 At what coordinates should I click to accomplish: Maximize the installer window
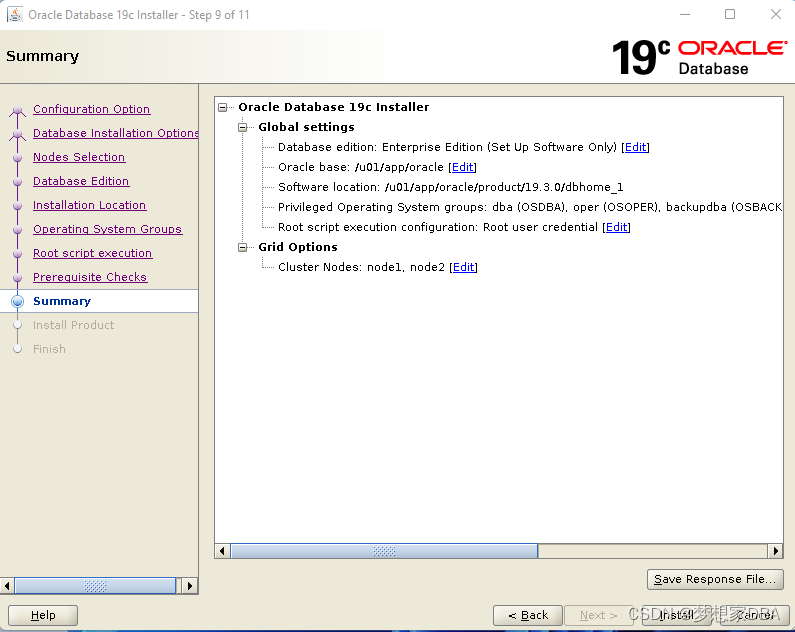point(730,14)
